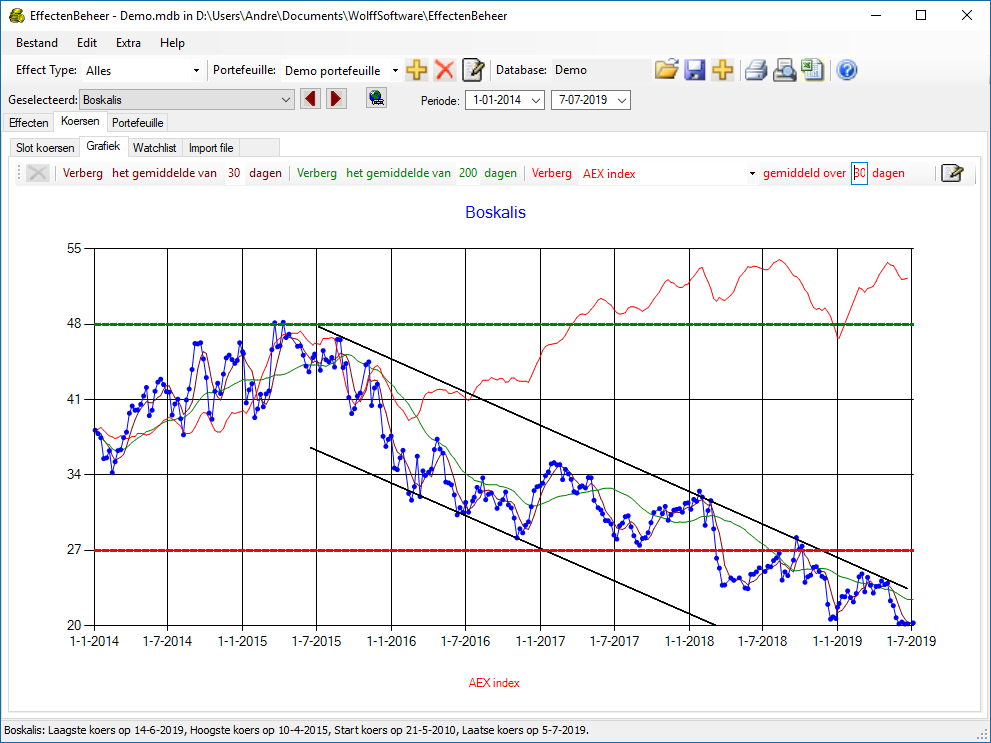
Task: Hide the 30-day average line via Verberg
Action: [x=83, y=173]
